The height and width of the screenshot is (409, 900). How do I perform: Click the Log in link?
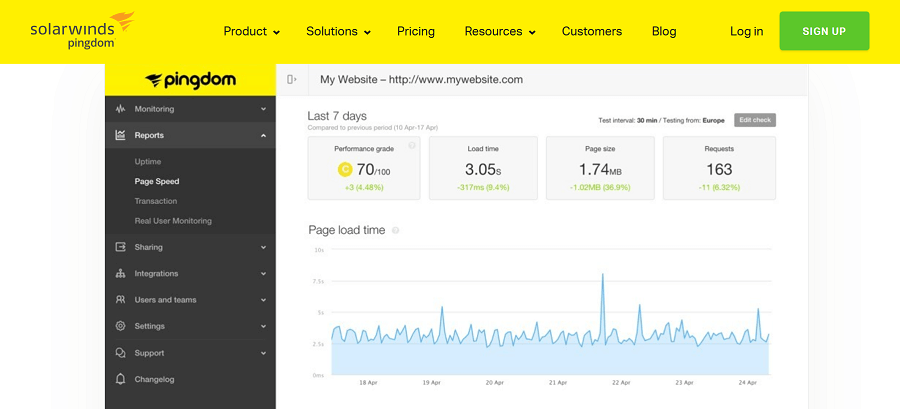point(747,32)
